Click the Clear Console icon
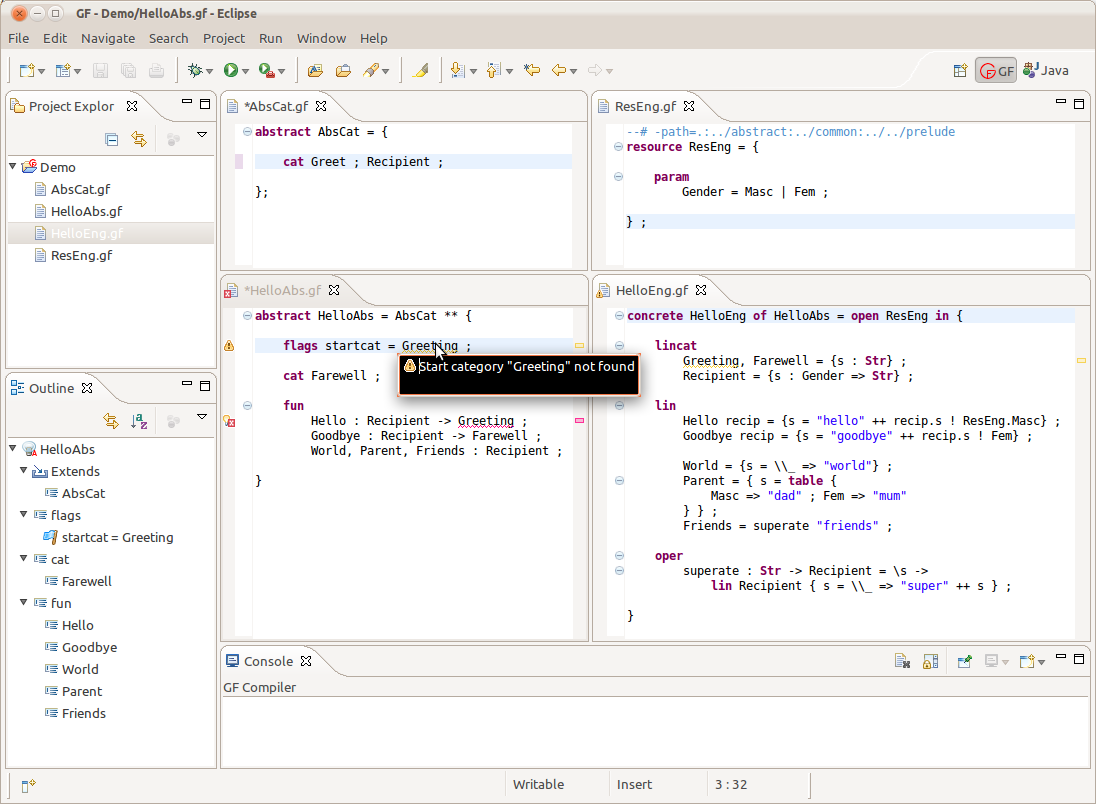This screenshot has height=804, width=1096. [902, 661]
